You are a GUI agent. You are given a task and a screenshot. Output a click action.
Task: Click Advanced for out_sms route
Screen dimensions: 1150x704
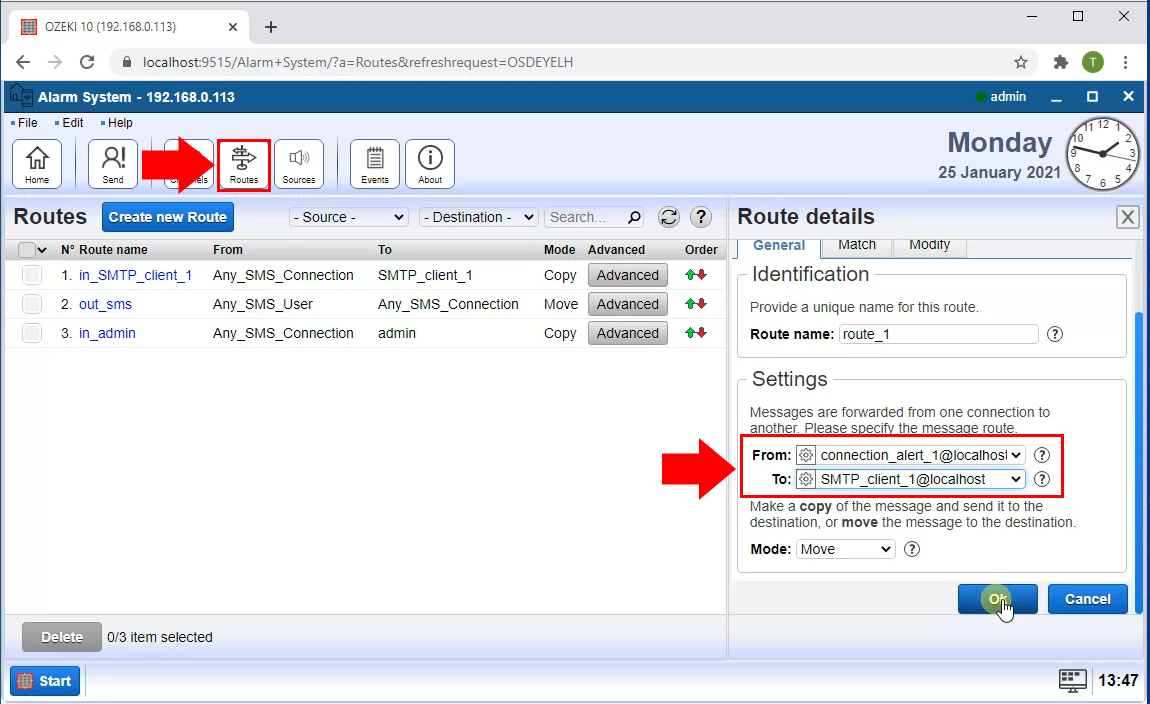pyautogui.click(x=628, y=304)
